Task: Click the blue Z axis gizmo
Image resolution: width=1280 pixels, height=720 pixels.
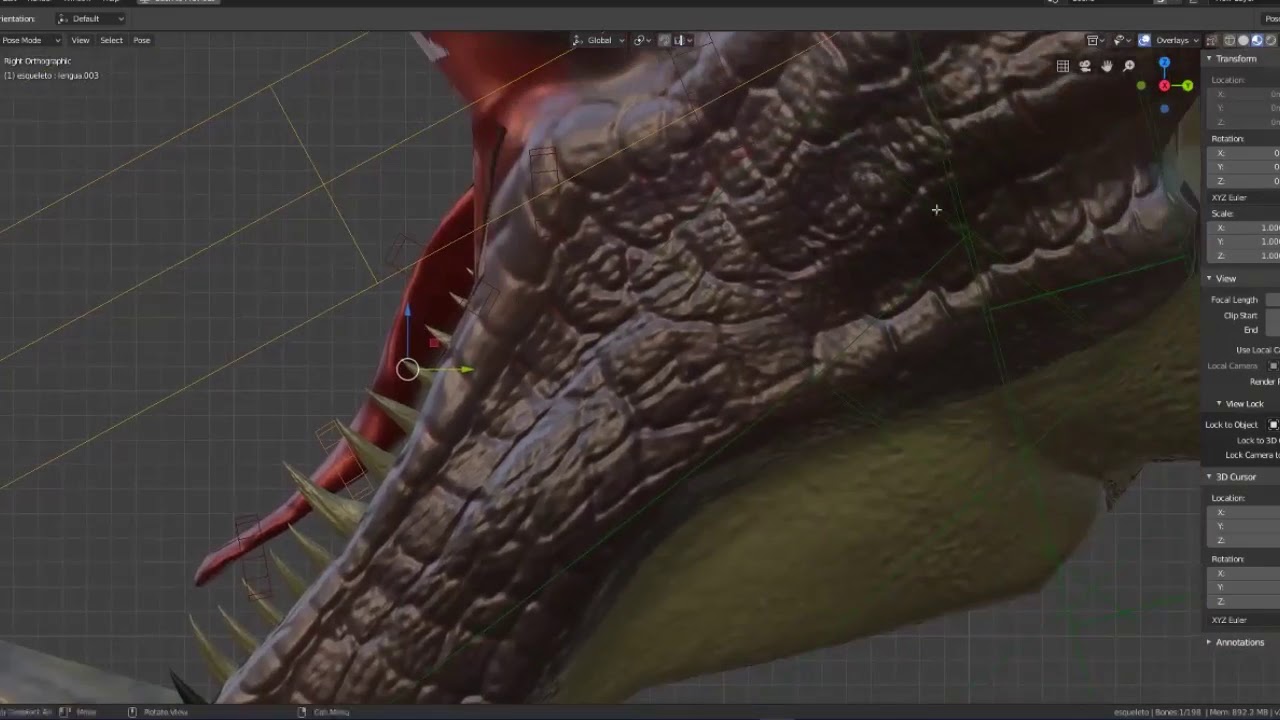Action: point(1164,63)
